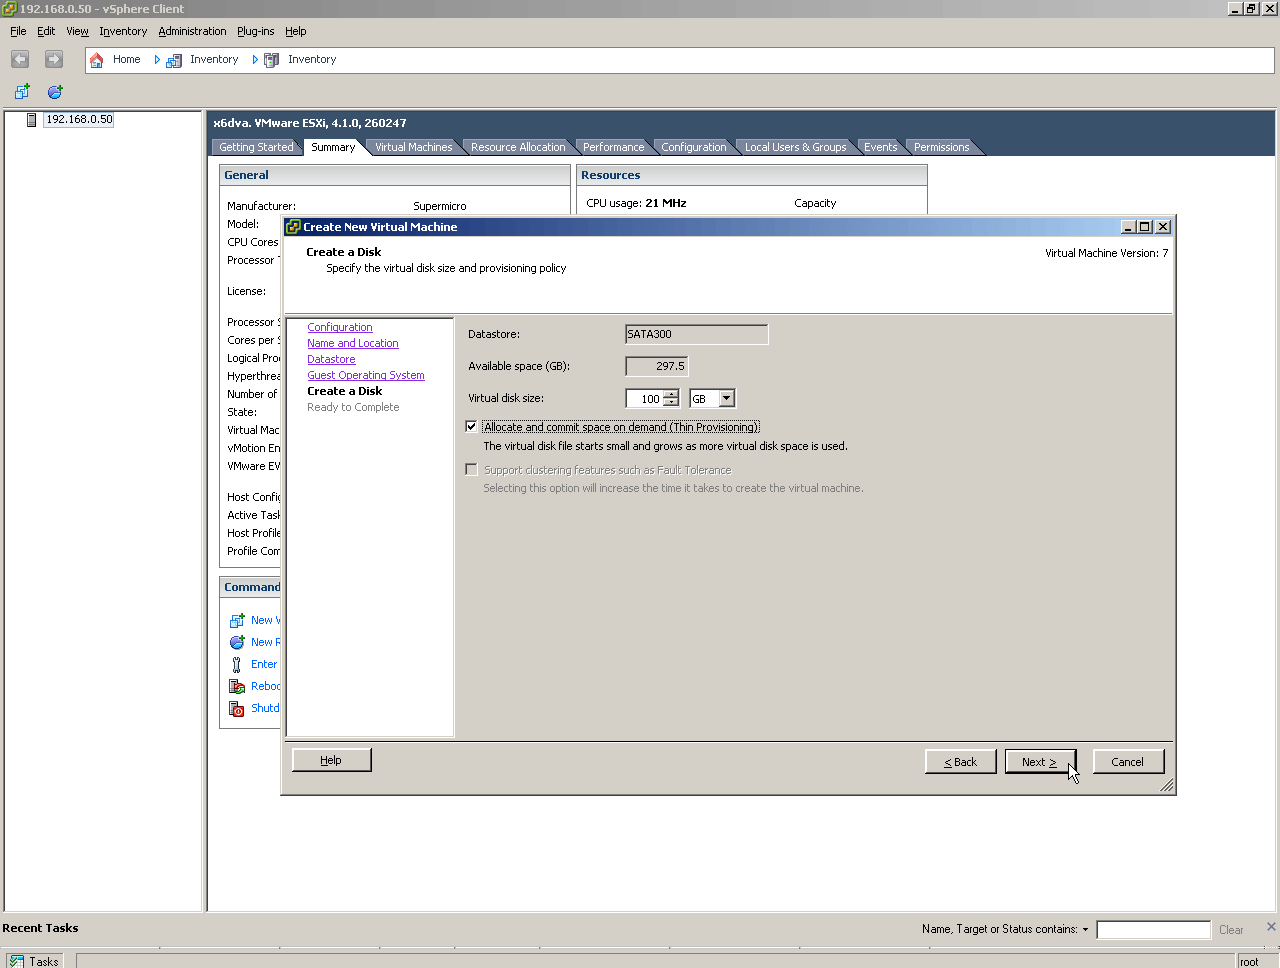Click the Shutdown command icon
The height and width of the screenshot is (968, 1280).
237,709
